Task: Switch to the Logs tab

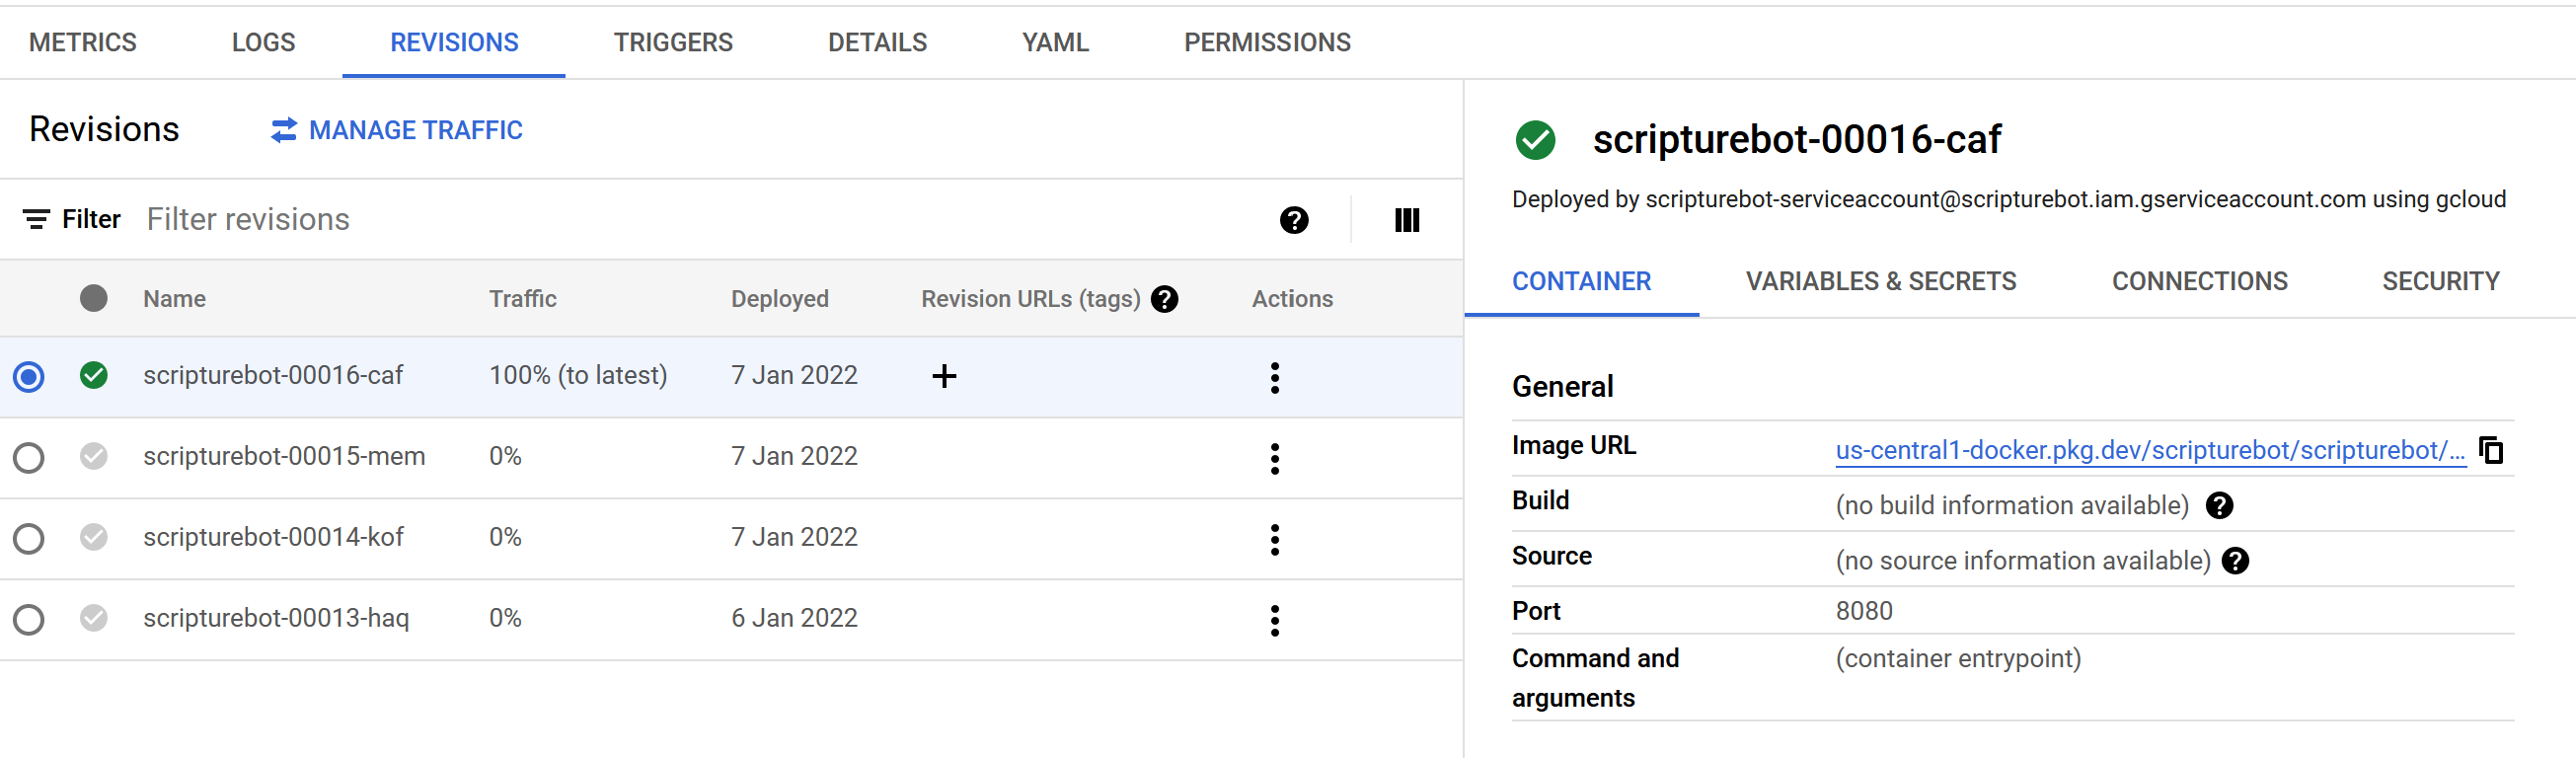Action: coord(264,42)
